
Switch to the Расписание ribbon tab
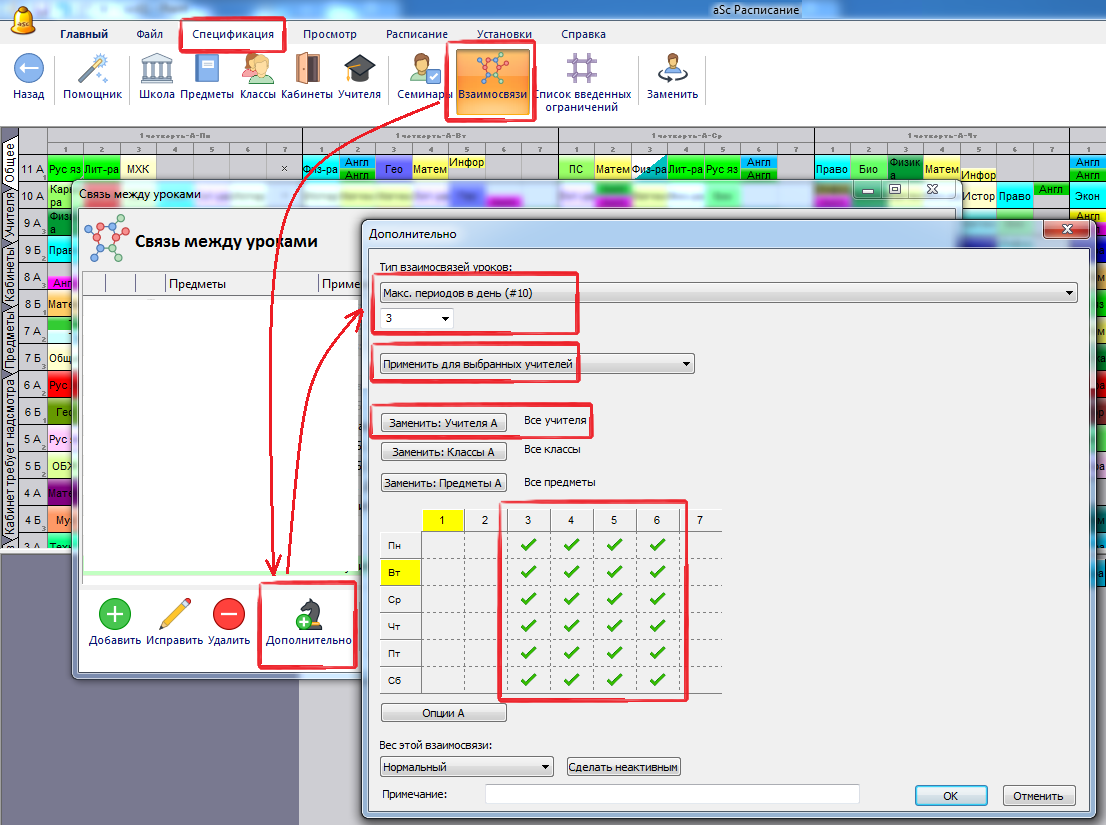[x=416, y=34]
